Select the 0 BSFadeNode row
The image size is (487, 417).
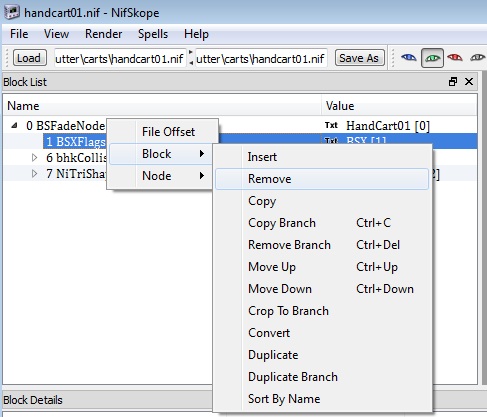click(66, 126)
